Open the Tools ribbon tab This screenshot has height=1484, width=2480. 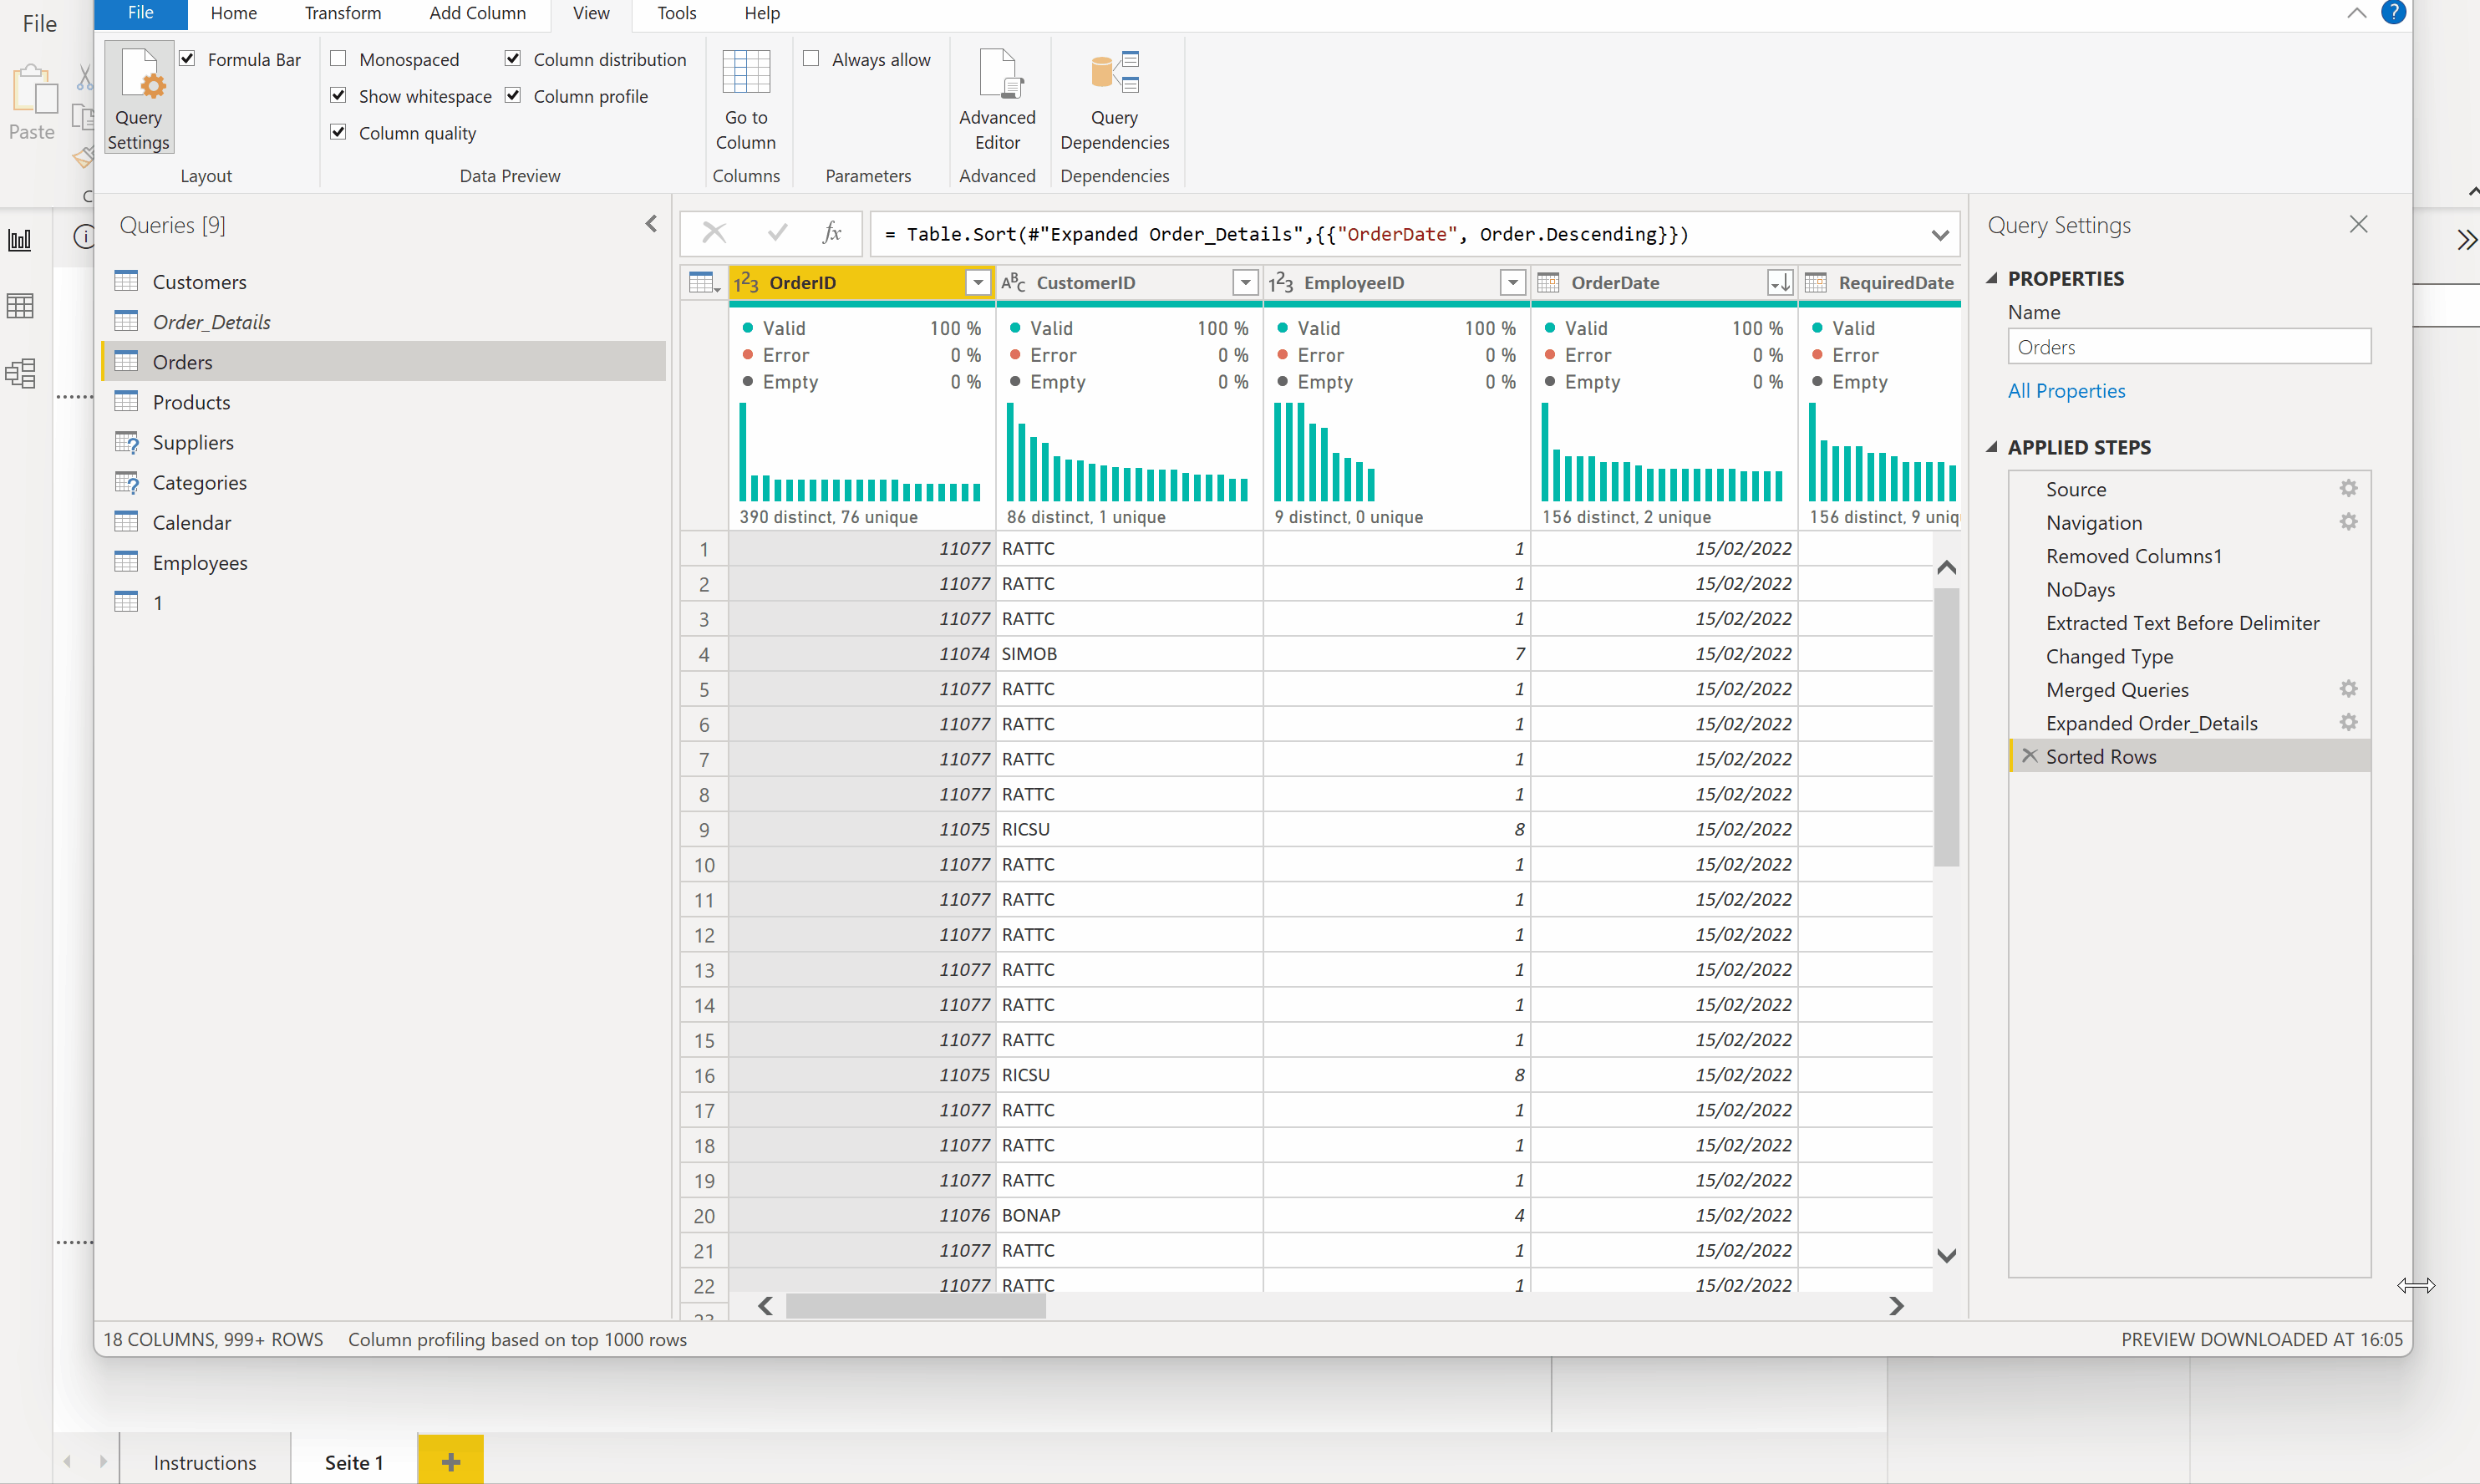coord(676,13)
